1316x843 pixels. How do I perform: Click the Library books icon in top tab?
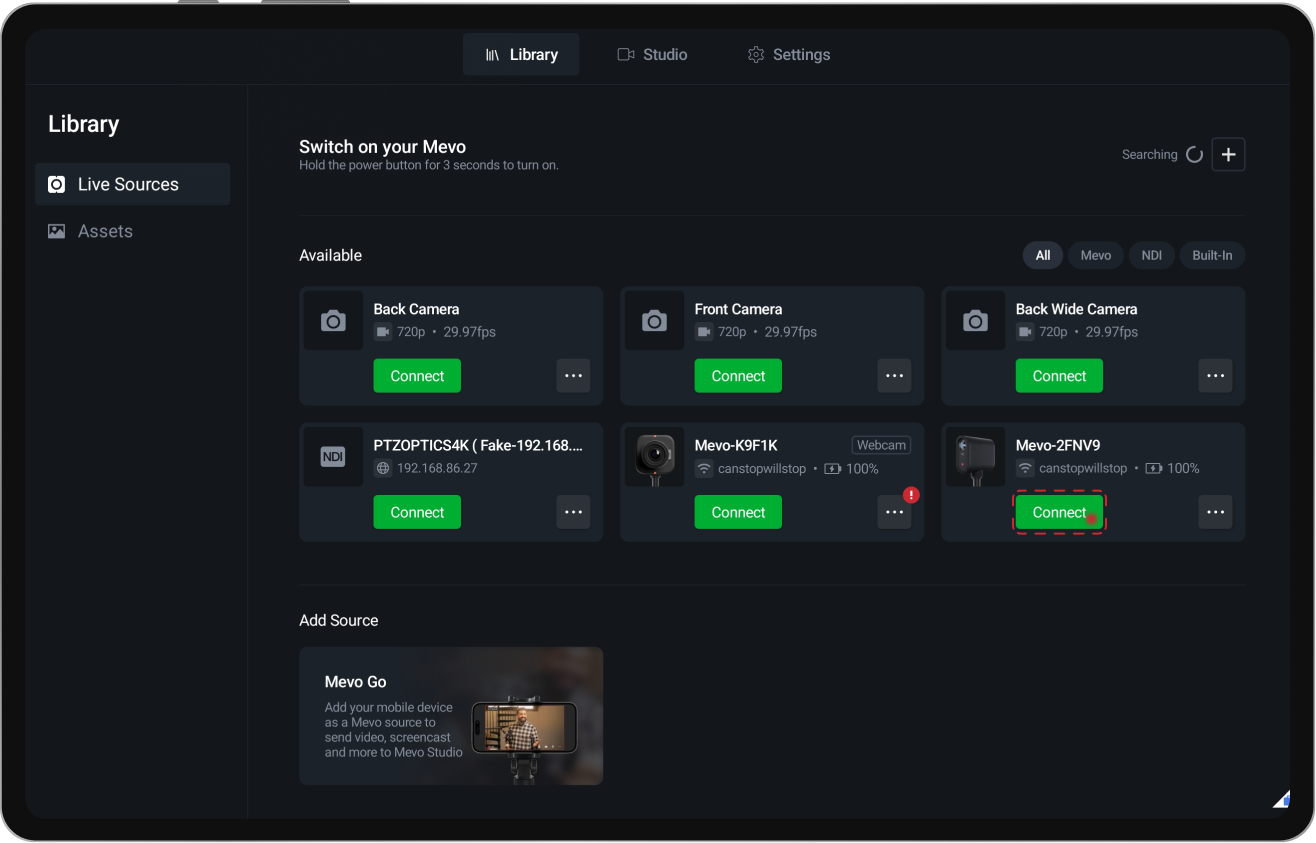[493, 55]
